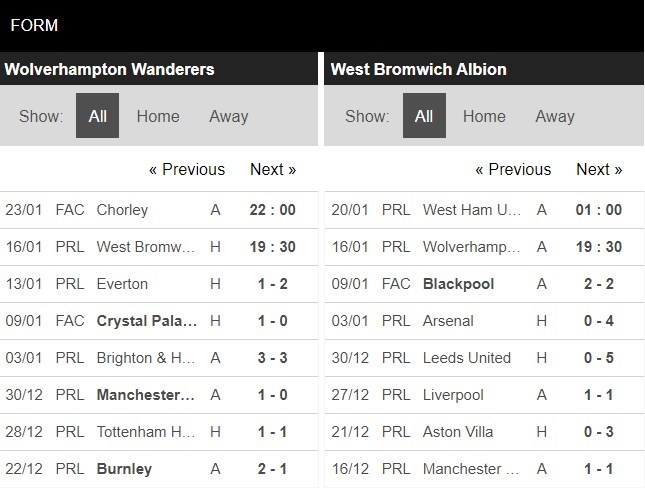Go to Previous West Bromwich matches
645x491 pixels.
pos(513,169)
